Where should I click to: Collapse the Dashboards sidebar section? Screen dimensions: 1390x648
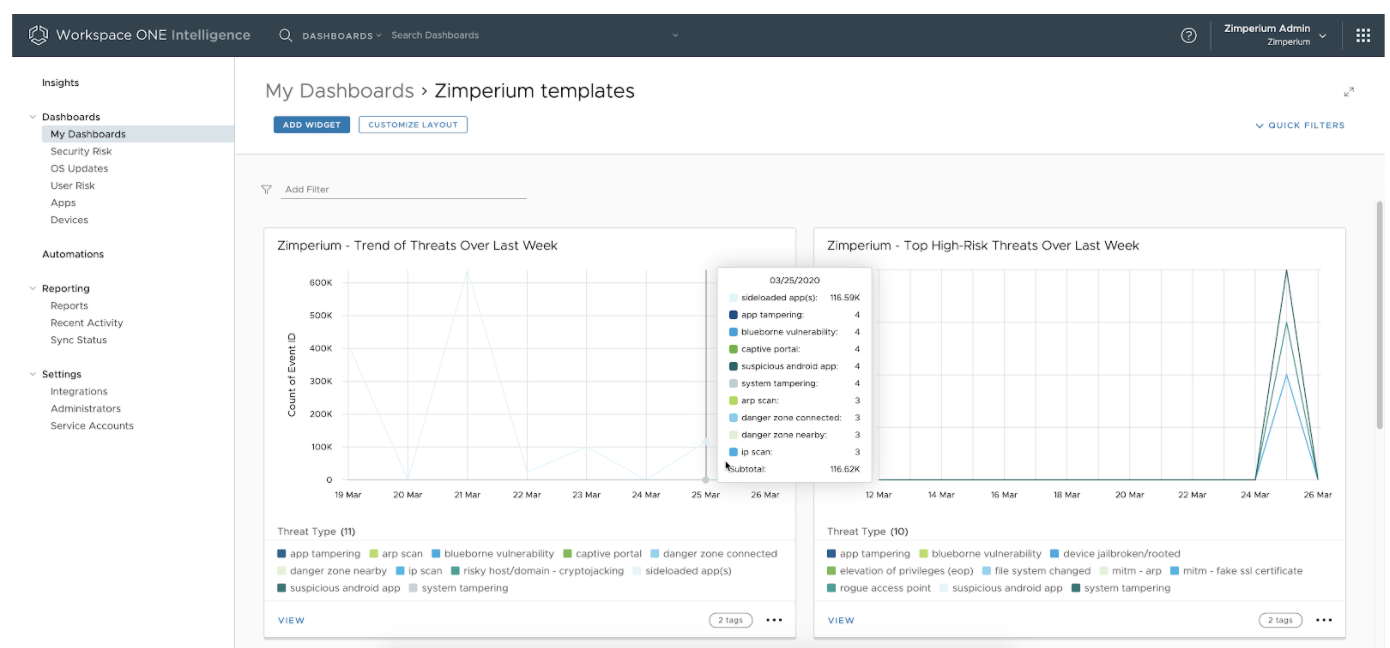pos(33,117)
